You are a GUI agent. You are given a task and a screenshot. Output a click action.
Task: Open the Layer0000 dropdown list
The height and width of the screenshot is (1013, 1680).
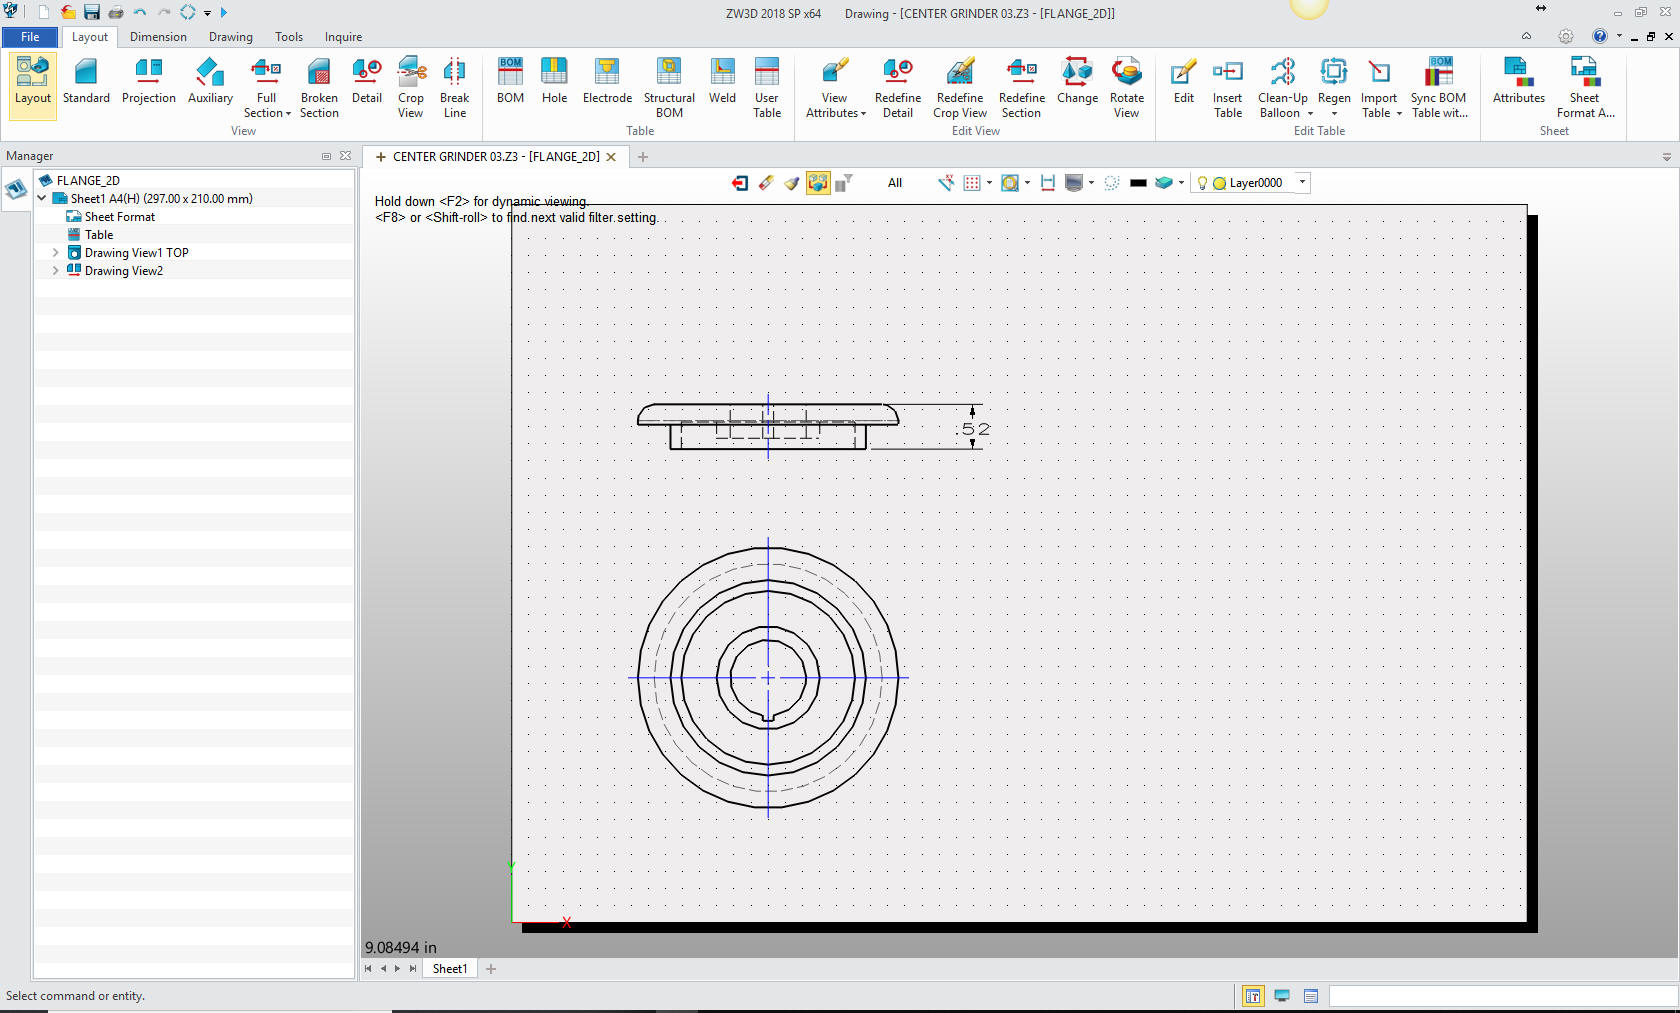coord(1302,182)
